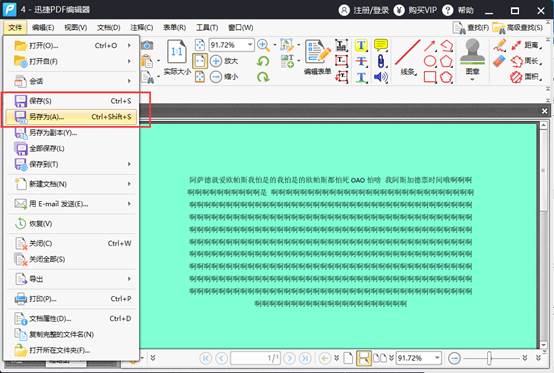Open the Tools (工具) menu
Image resolution: width=554 pixels, height=373 pixels.
(207, 28)
